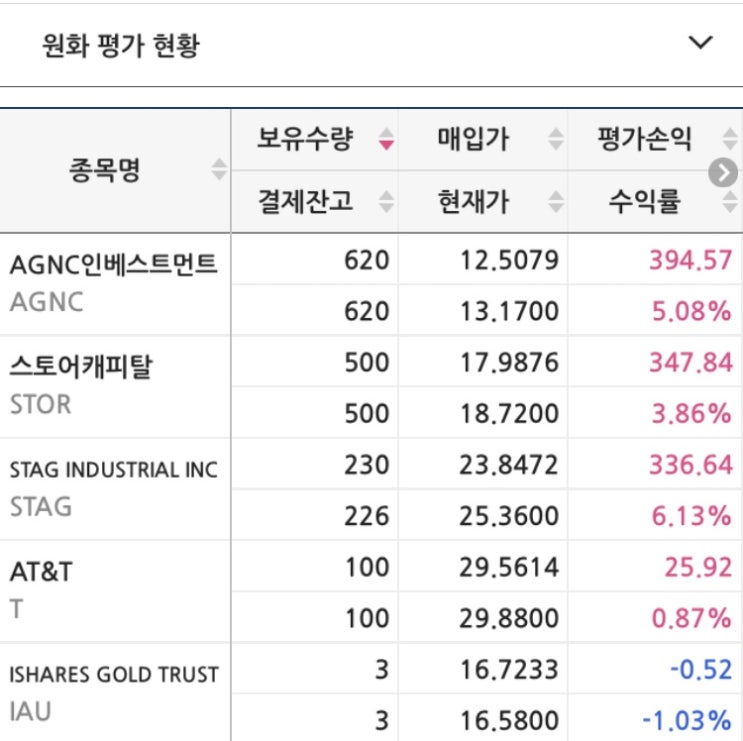The height and width of the screenshot is (741, 743).
Task: Expand the 원화 평가 현황 section chevron
Action: tap(700, 43)
